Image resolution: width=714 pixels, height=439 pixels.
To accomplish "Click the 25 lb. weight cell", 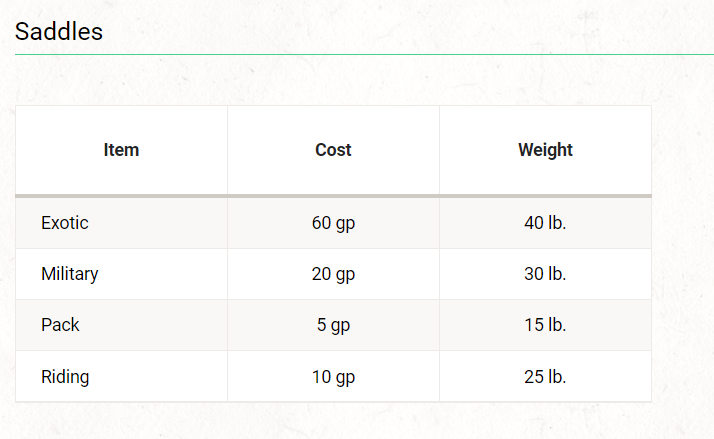I will (x=545, y=377).
